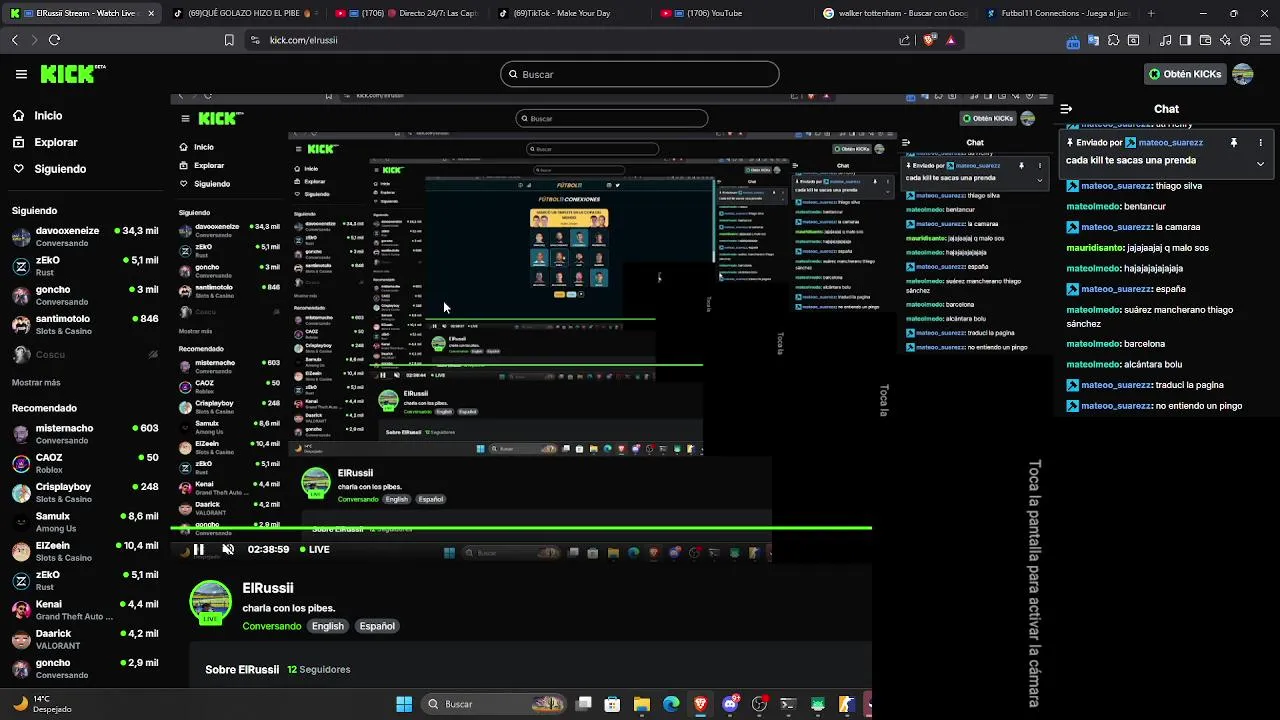Open the user profile avatar menu
The image size is (1280, 720).
point(1243,74)
